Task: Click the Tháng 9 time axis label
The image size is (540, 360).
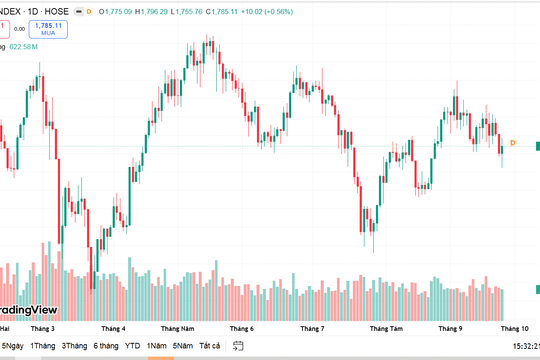Action: 450,329
